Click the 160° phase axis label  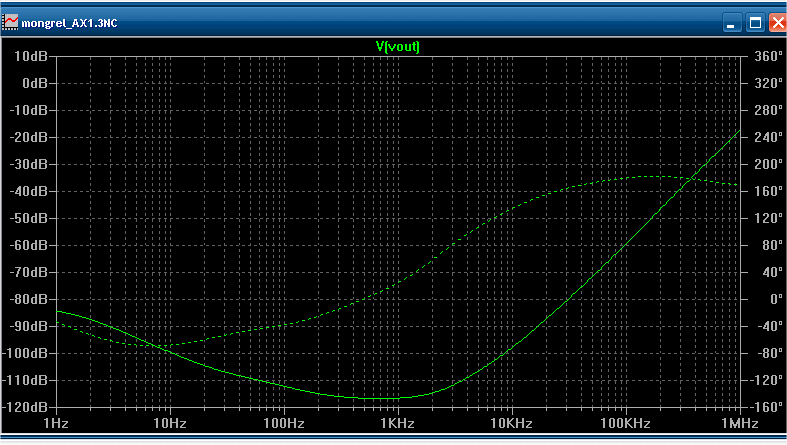(x=768, y=192)
